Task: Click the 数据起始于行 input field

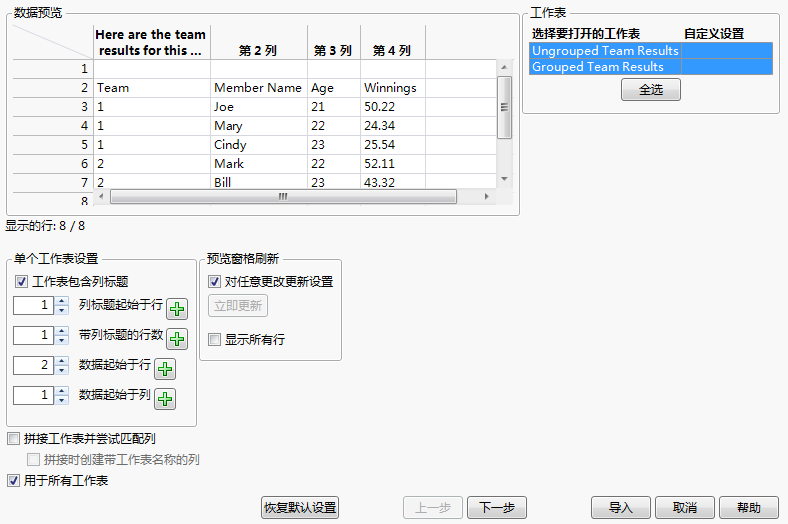Action: [34, 365]
